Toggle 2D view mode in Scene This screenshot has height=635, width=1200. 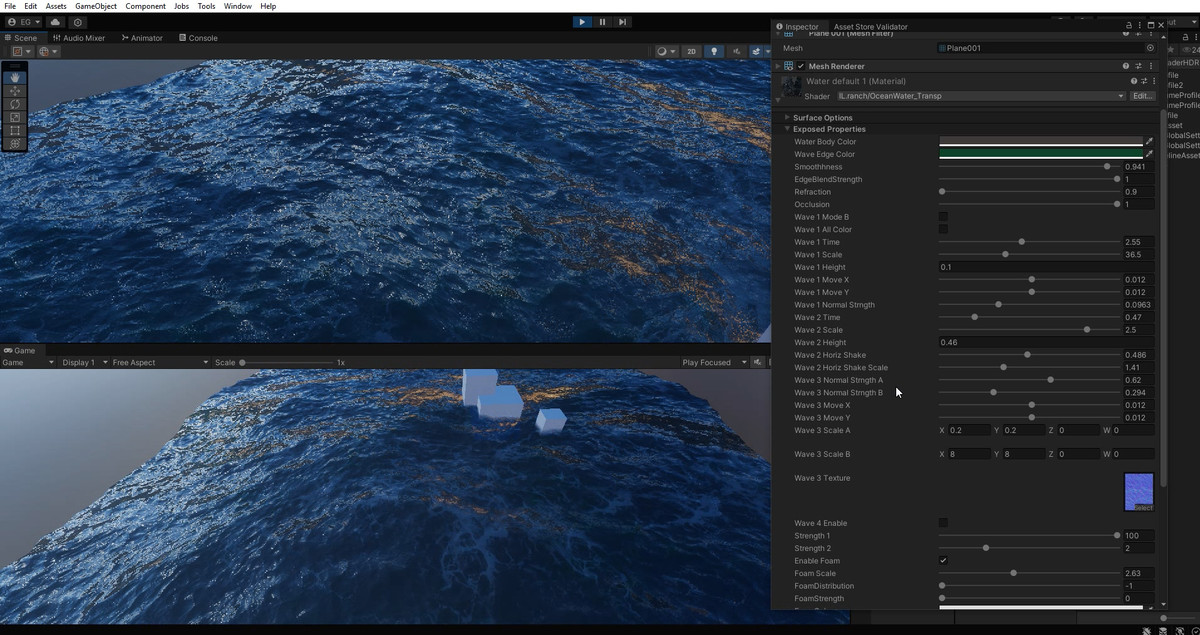[691, 51]
